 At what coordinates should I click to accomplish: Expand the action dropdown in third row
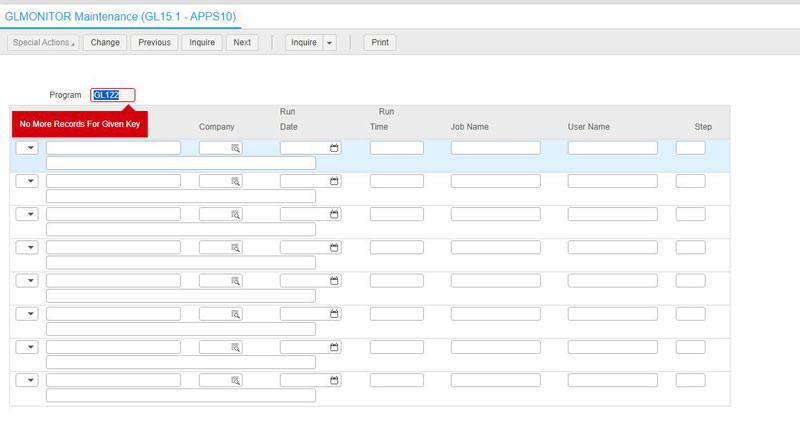(x=27, y=214)
